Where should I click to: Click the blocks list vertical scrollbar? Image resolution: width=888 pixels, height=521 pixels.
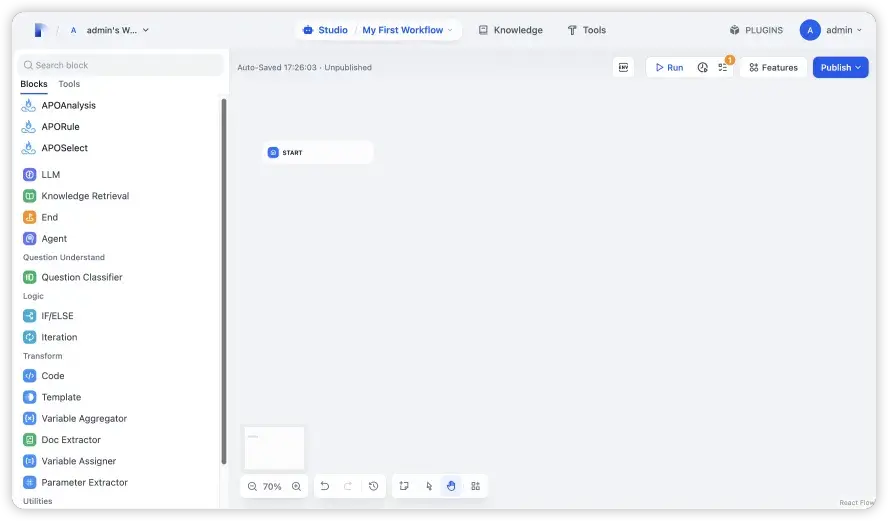click(x=224, y=281)
